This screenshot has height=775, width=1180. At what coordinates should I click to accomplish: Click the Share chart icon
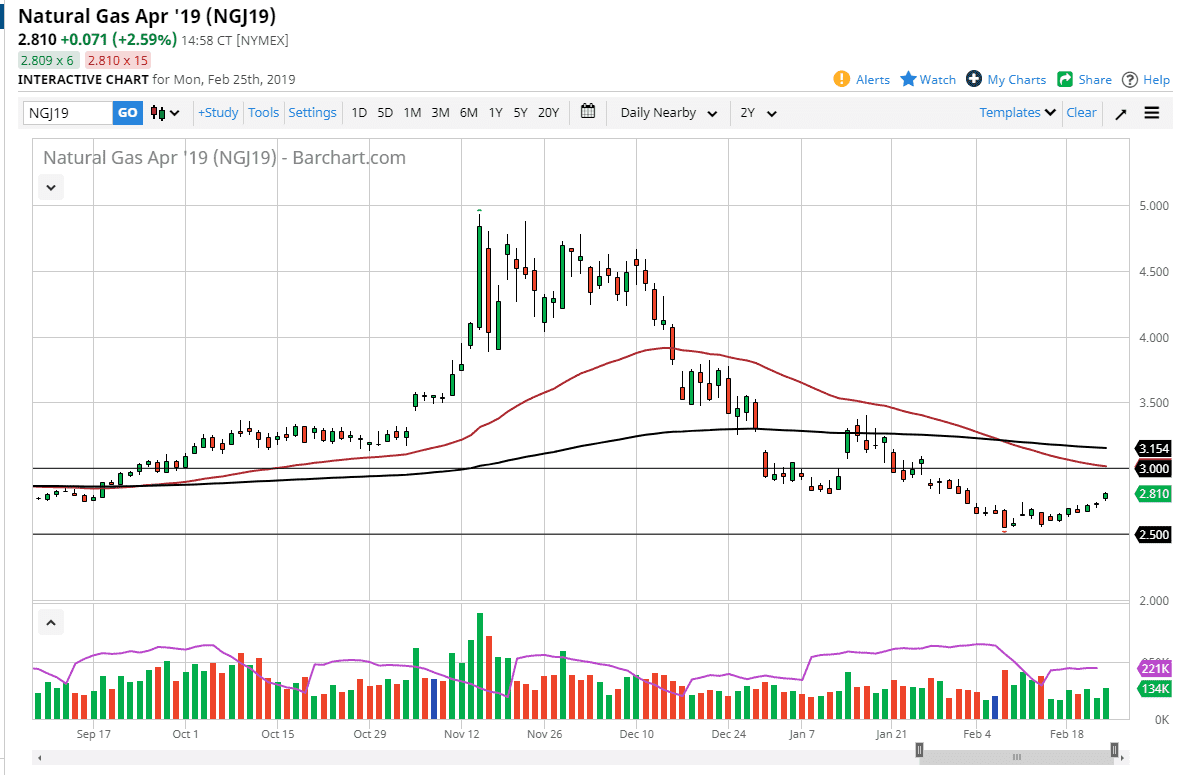(x=1065, y=79)
